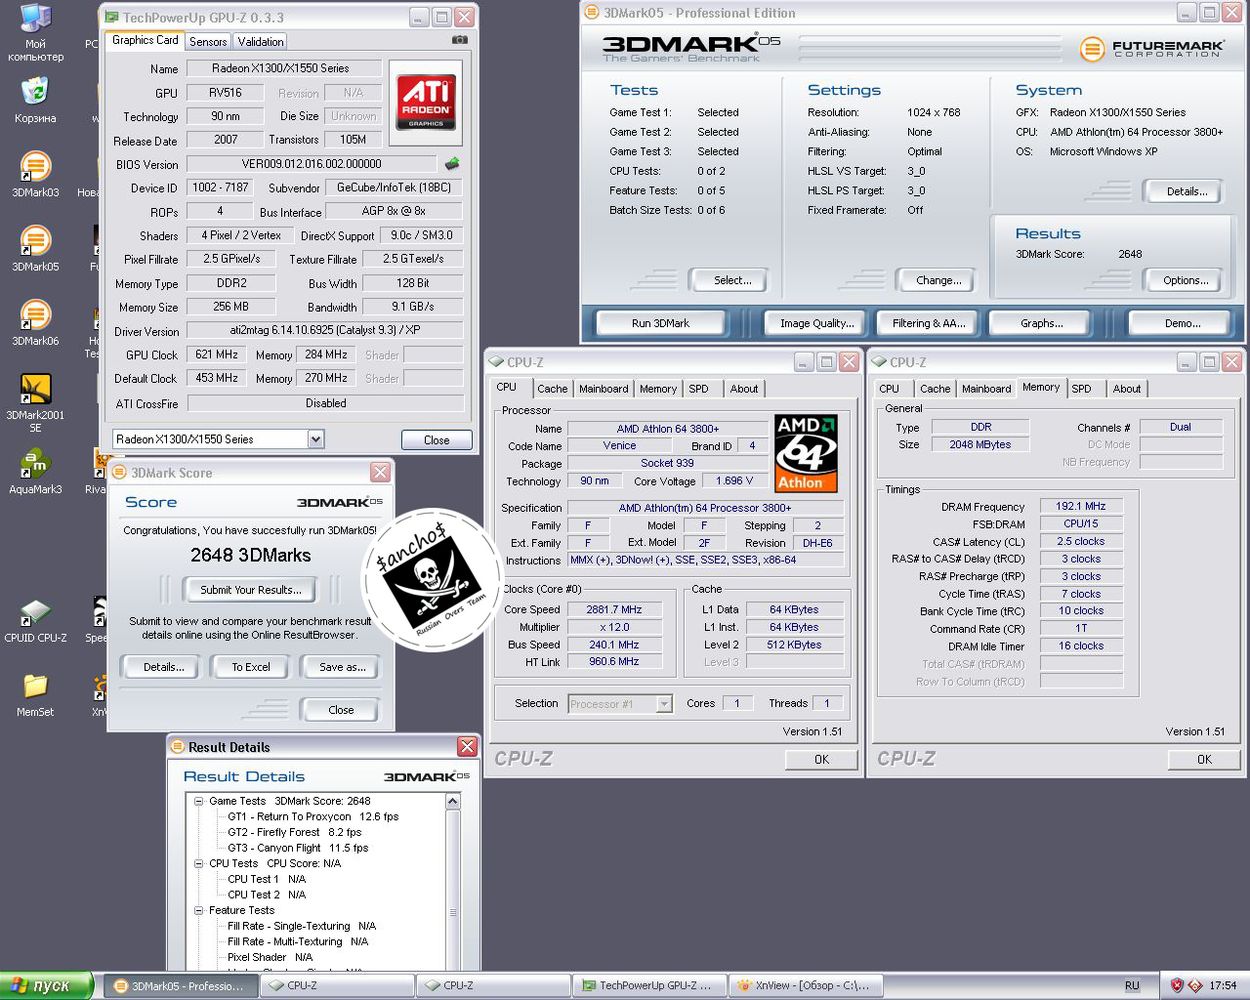Open the Mainboard tab in the left CPU-Z window
The image size is (1250, 1000).
pos(604,389)
